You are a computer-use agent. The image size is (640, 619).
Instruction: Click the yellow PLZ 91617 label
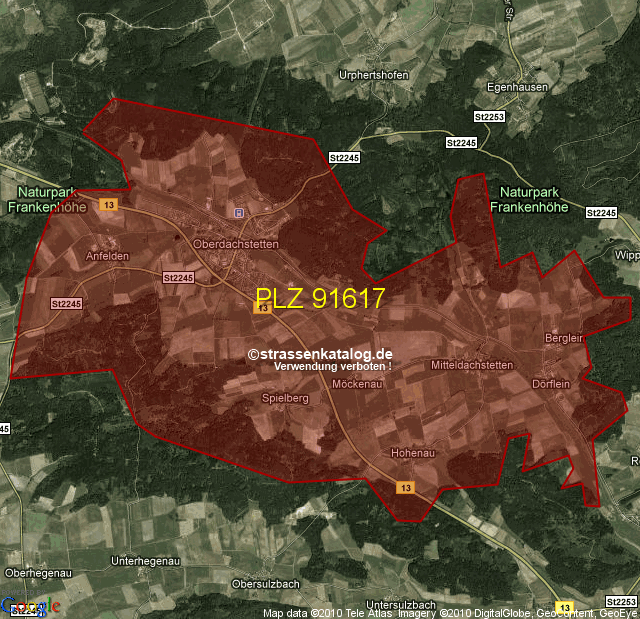[320, 298]
